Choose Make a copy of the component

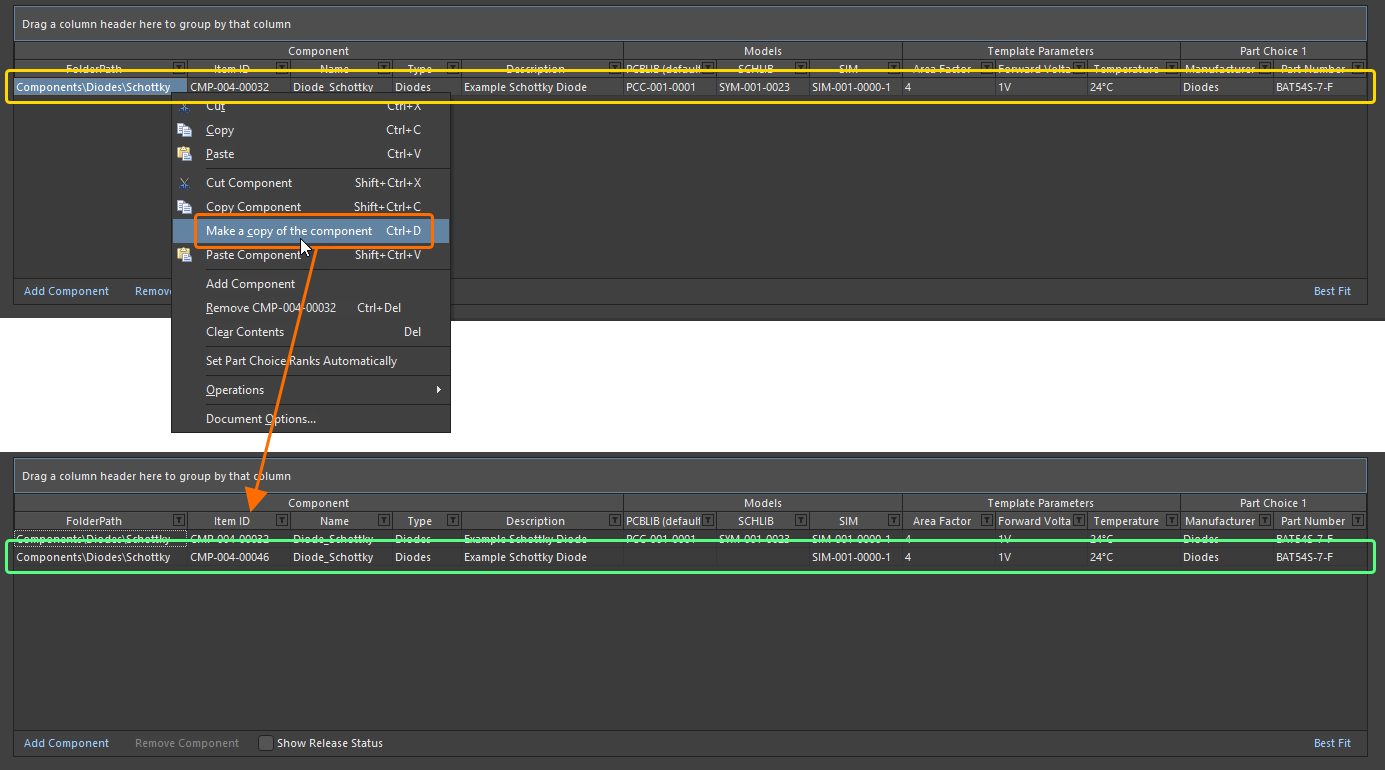click(x=289, y=231)
